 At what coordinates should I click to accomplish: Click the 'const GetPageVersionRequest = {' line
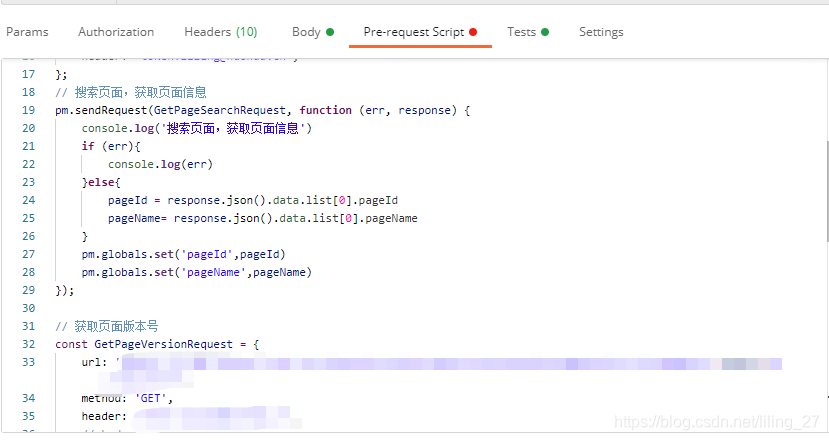[x=157, y=344]
